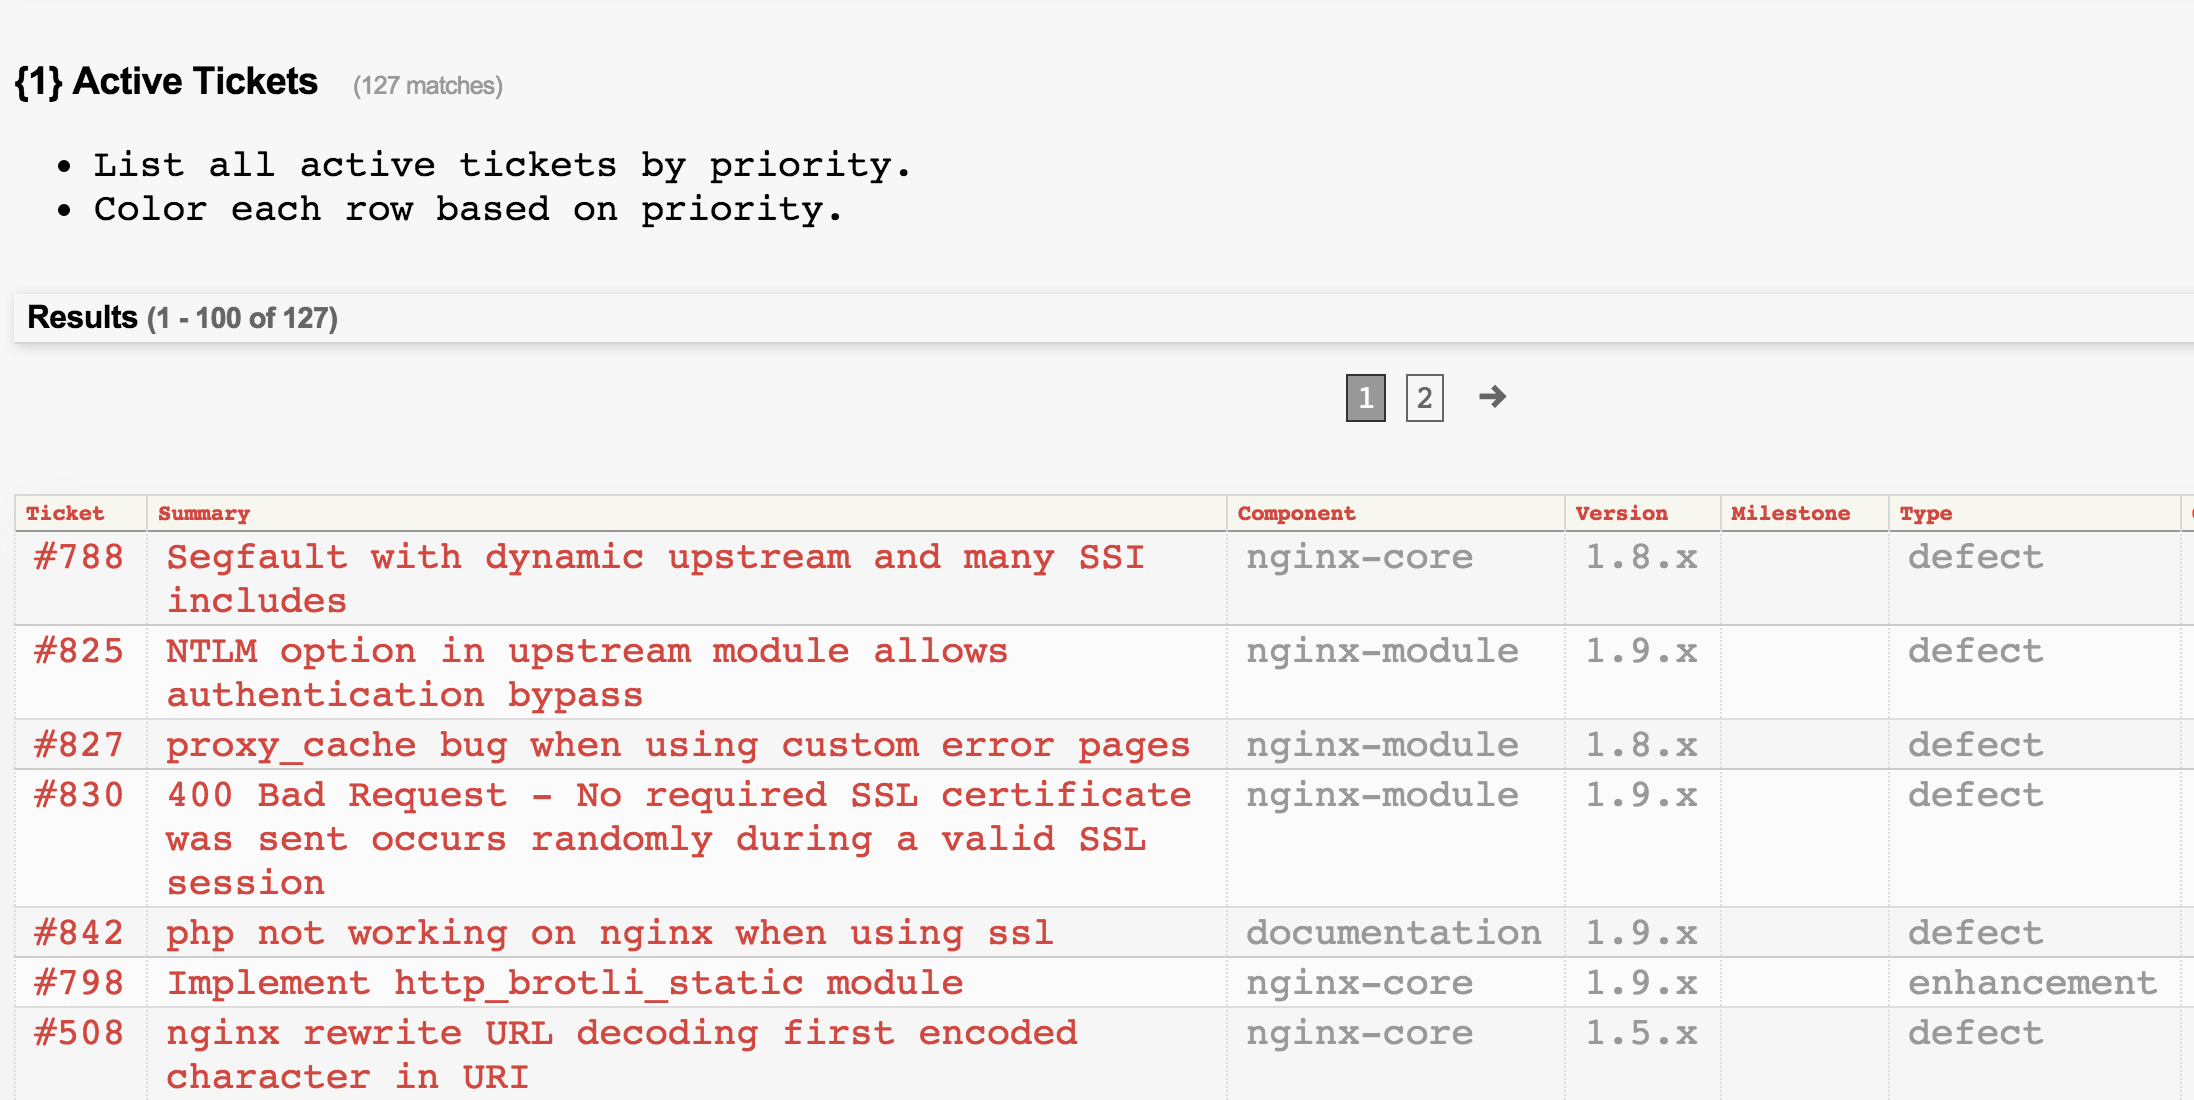Open Segfault with dynamic upstream summary
Viewport: 2194px width, 1100px height.
pos(655,557)
